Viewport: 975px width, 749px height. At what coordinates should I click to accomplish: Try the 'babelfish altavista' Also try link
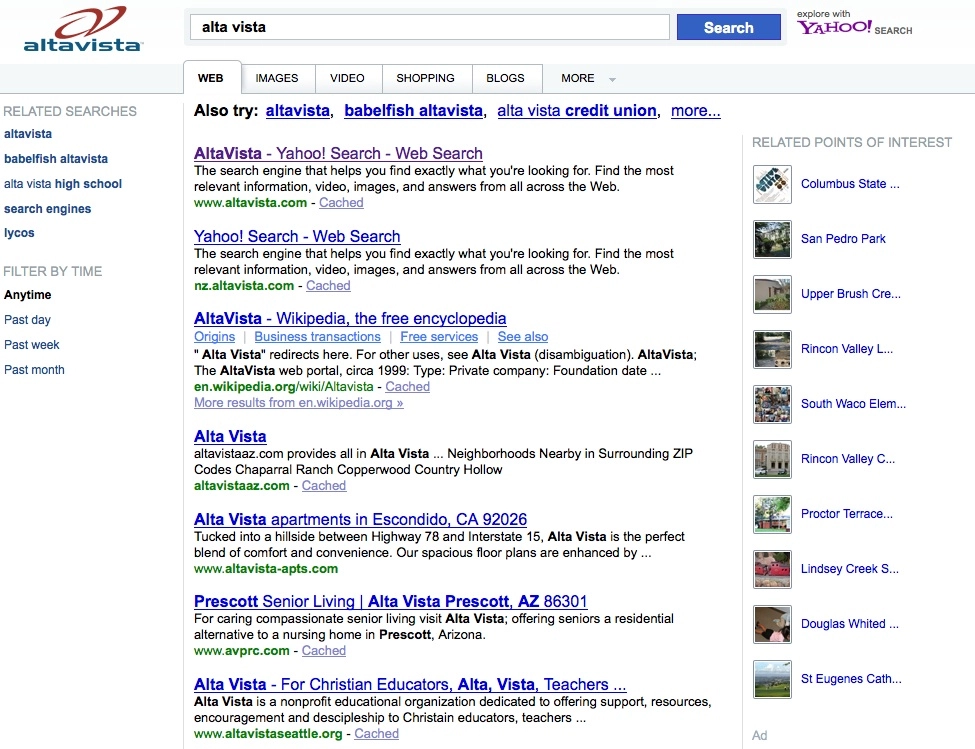pyautogui.click(x=414, y=111)
